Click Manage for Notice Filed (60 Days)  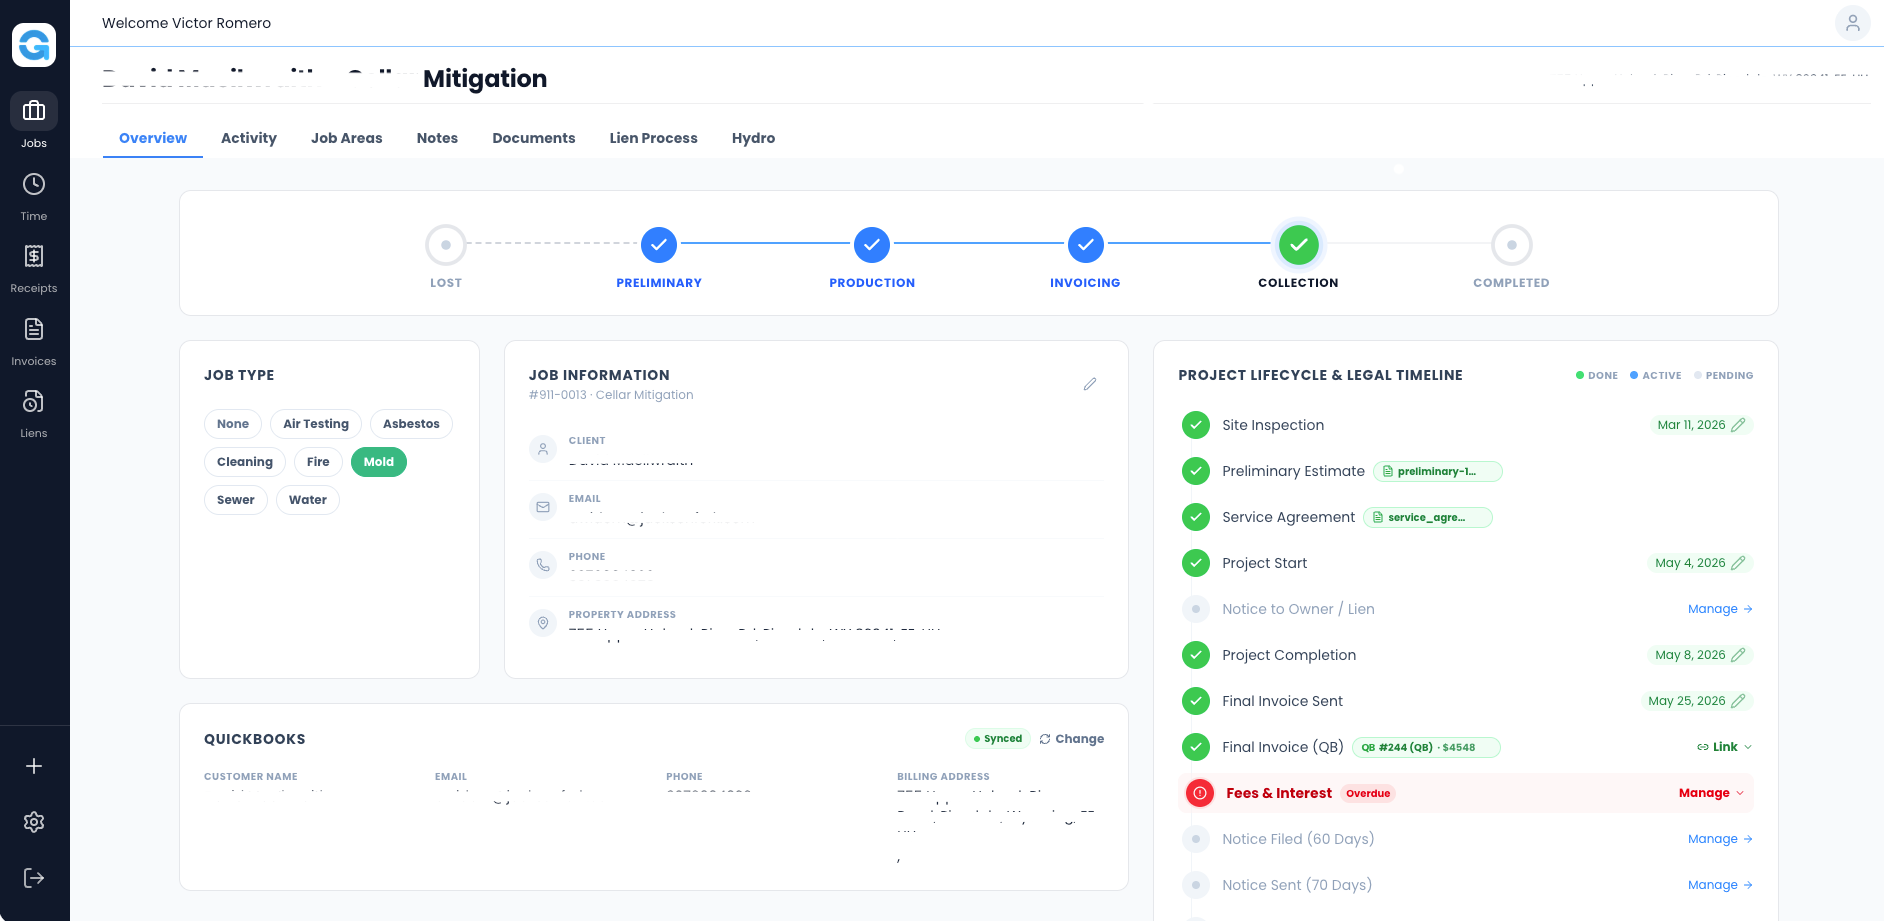point(1720,839)
